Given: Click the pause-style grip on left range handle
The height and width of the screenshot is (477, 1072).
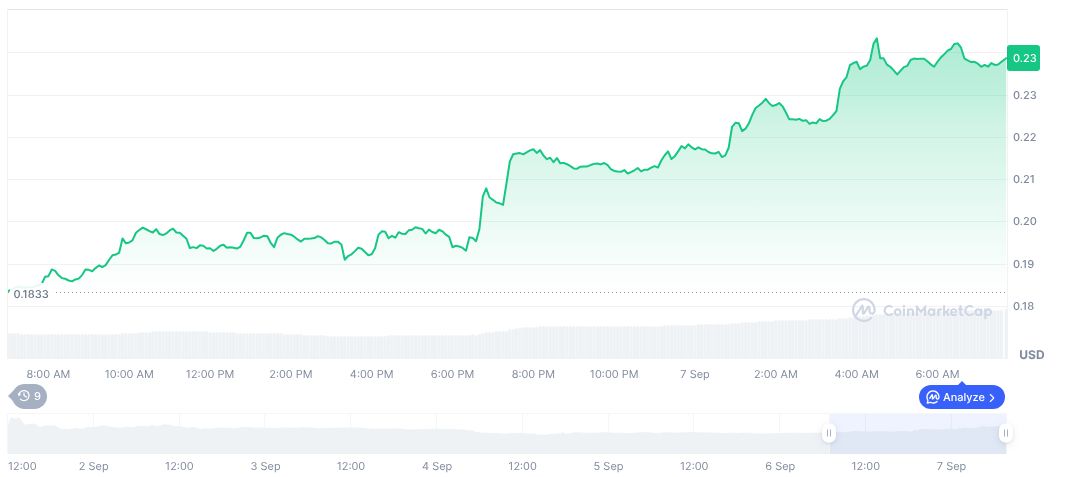Looking at the screenshot, I should (829, 433).
